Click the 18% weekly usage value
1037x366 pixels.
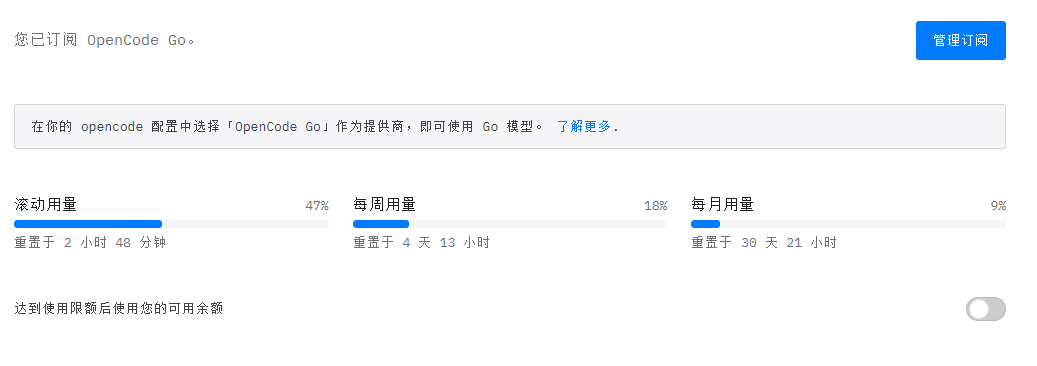point(655,206)
